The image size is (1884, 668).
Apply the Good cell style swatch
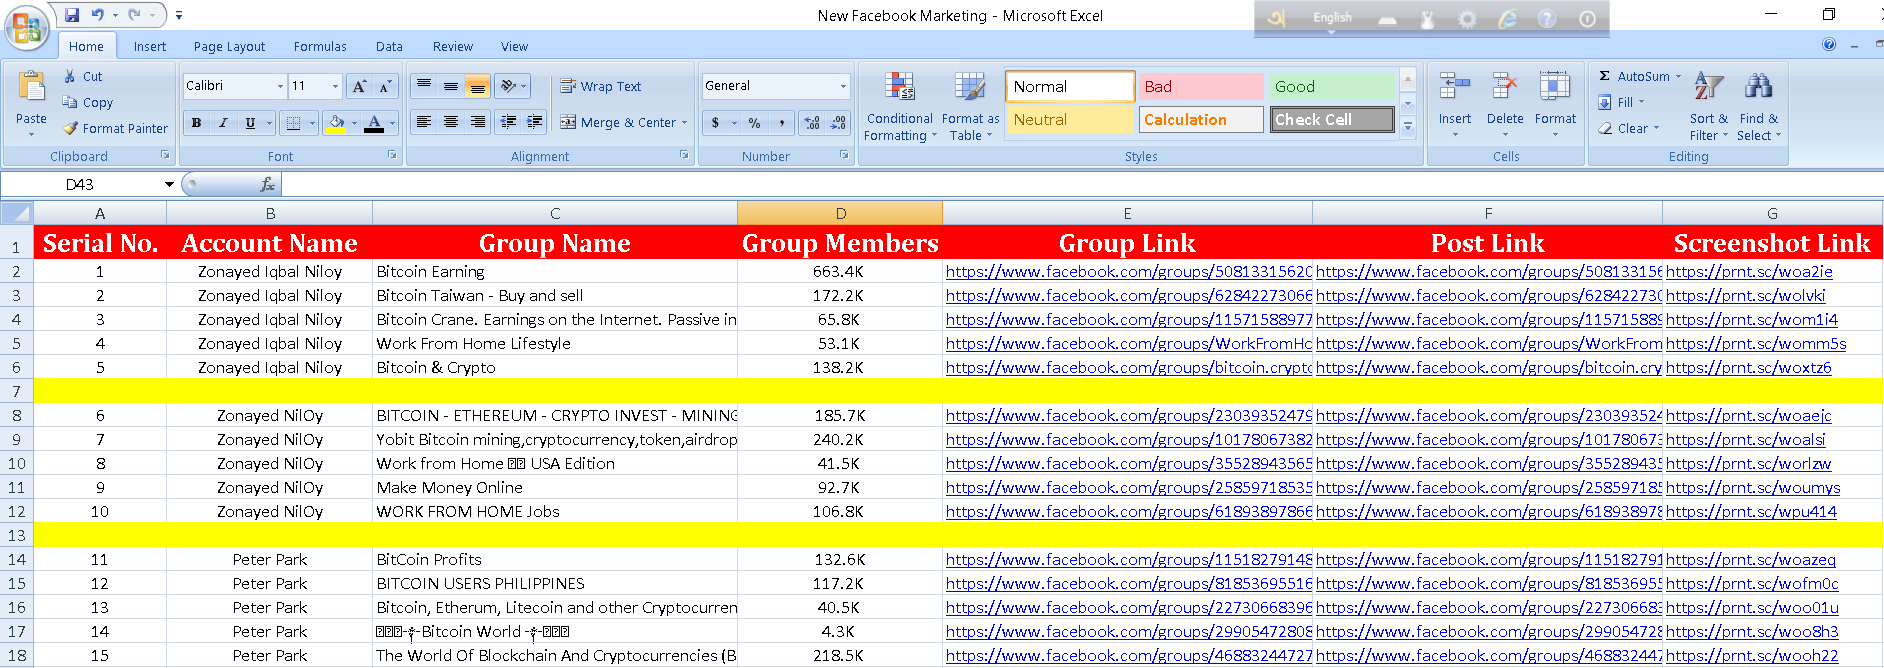pyautogui.click(x=1331, y=86)
